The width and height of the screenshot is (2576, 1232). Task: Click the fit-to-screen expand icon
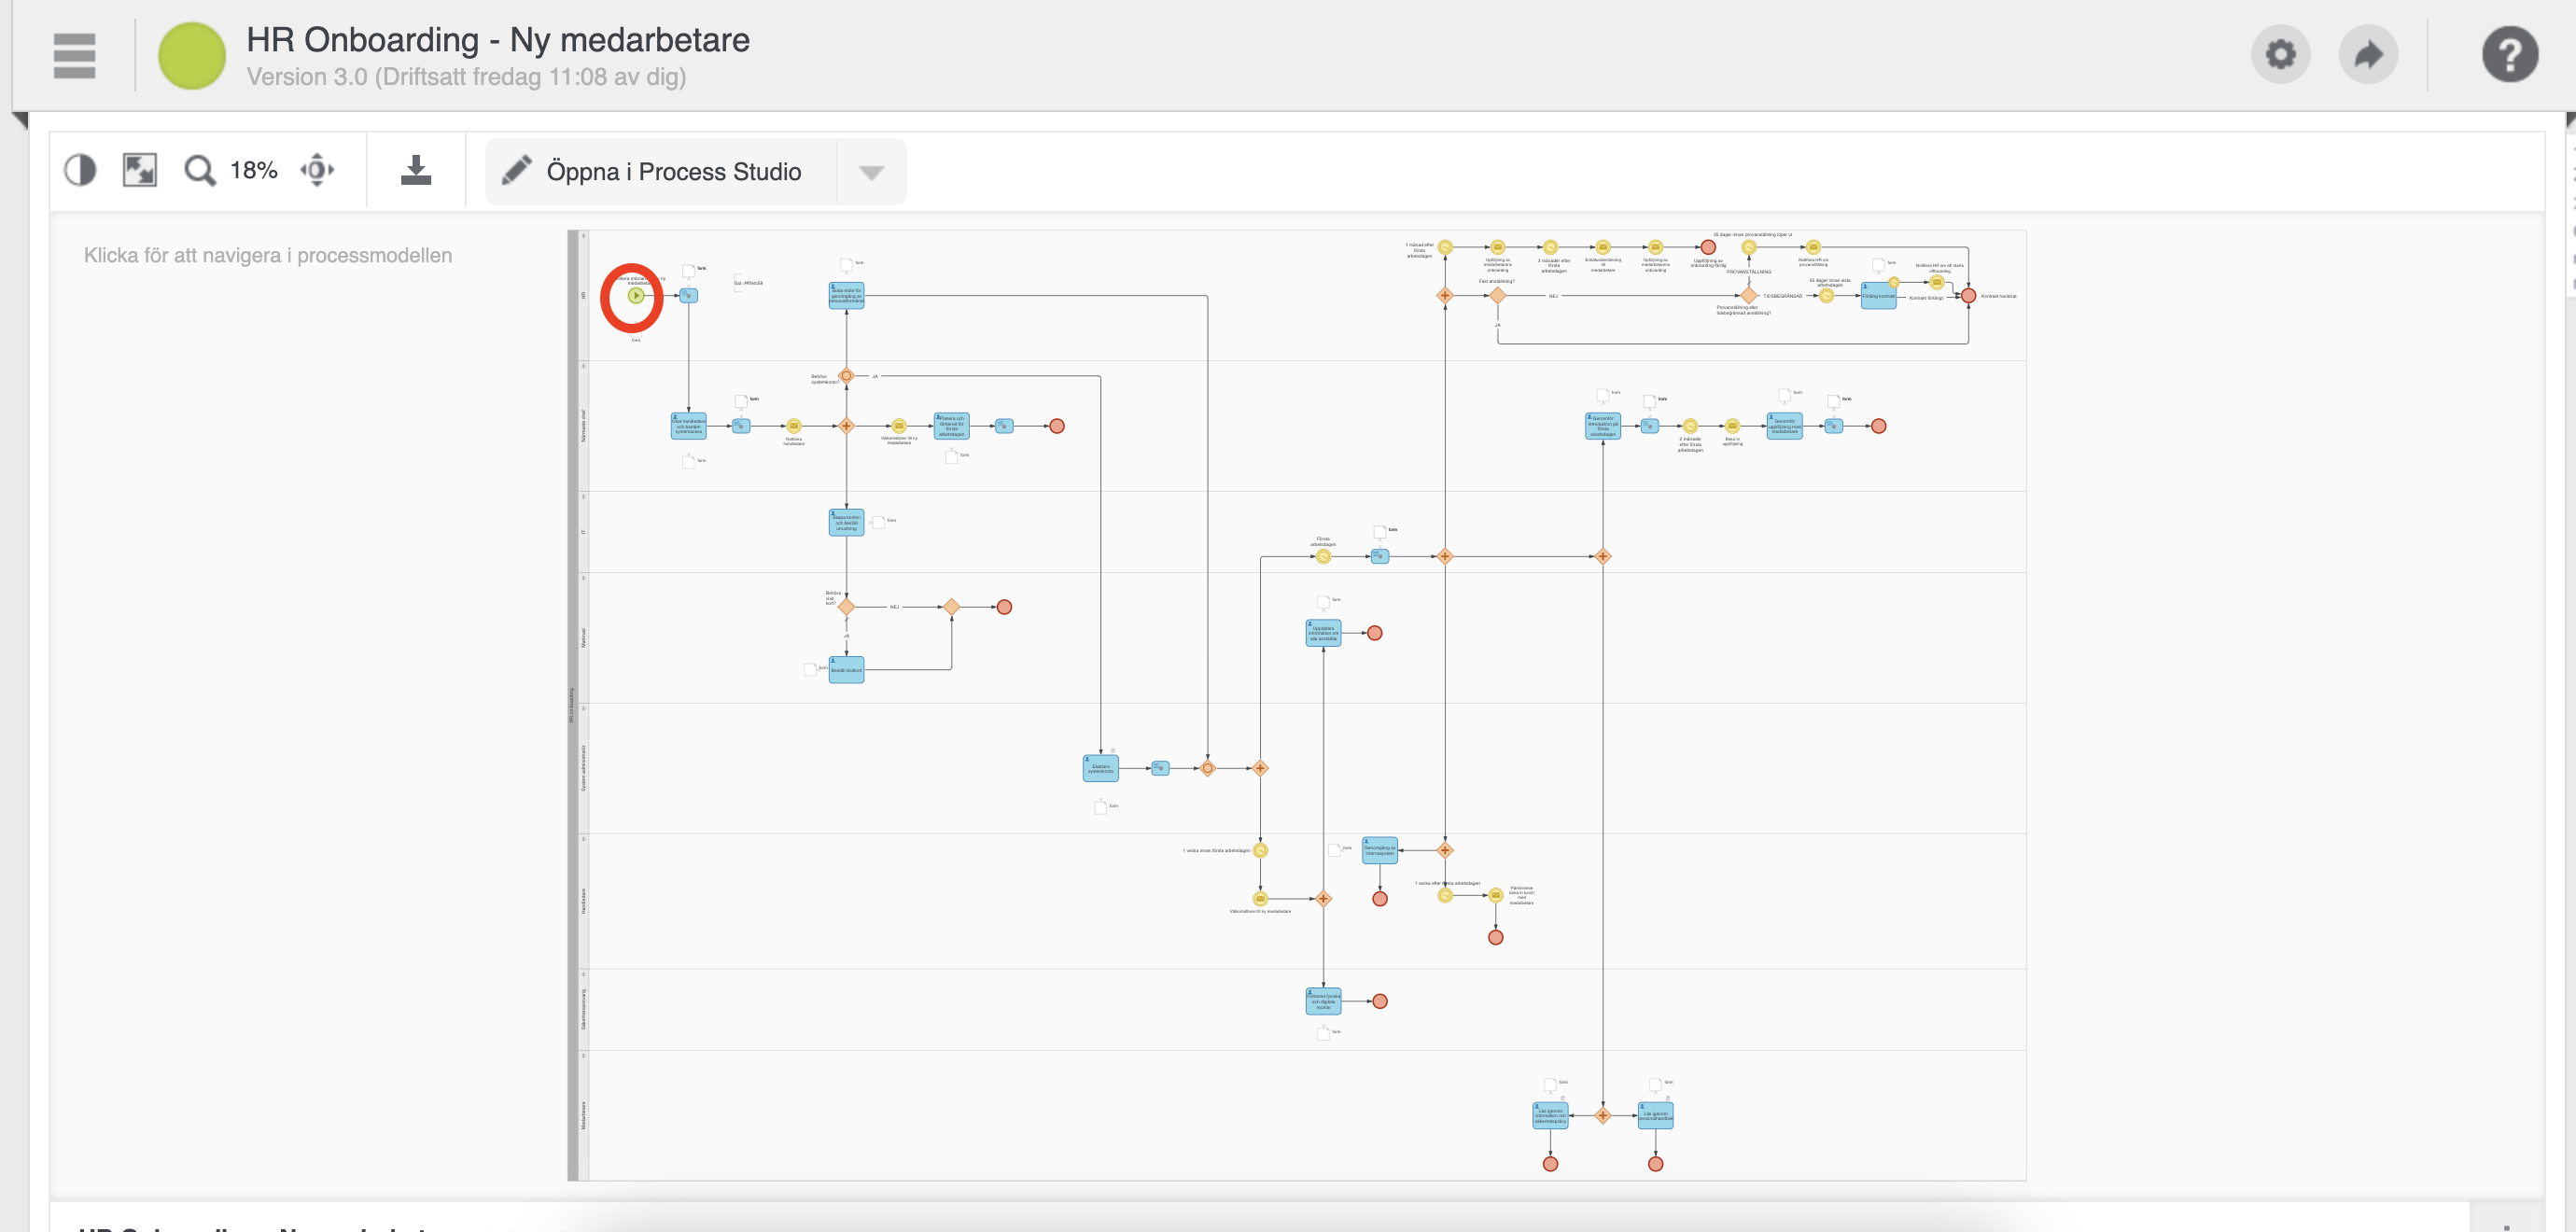click(x=140, y=170)
